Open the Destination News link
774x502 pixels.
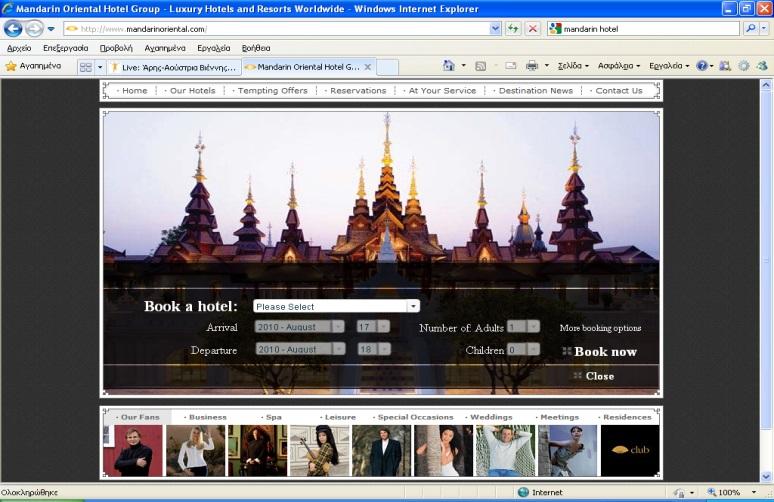(x=536, y=91)
